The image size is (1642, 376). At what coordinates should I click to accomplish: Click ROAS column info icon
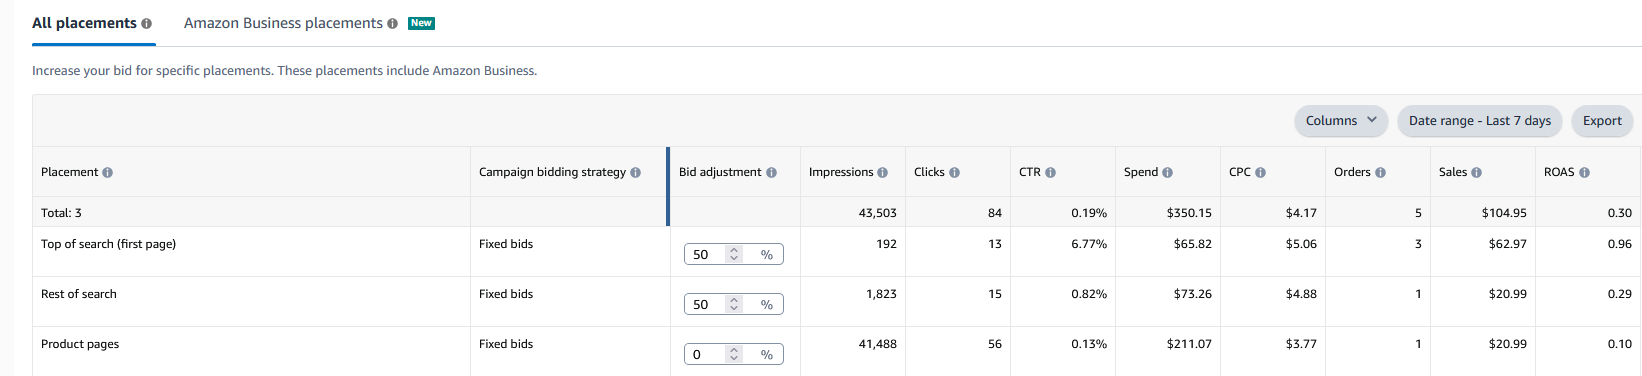tap(1585, 173)
